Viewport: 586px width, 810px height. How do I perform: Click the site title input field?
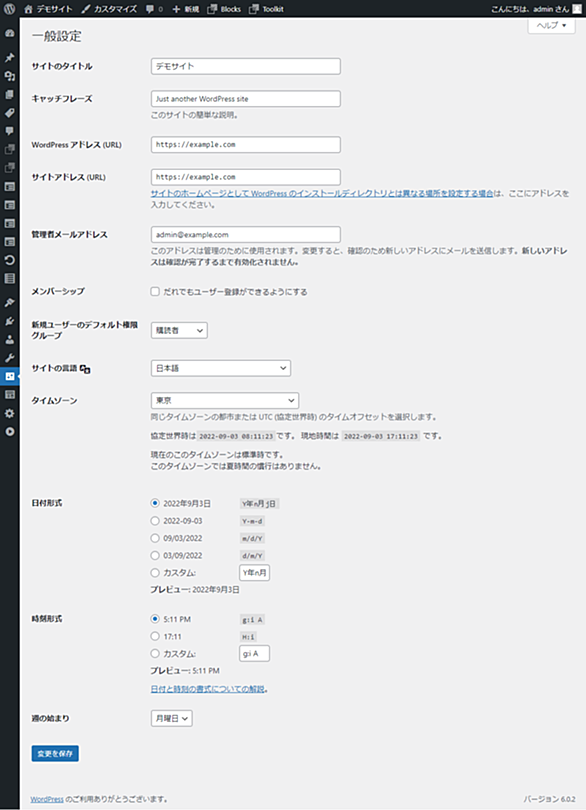[245, 66]
